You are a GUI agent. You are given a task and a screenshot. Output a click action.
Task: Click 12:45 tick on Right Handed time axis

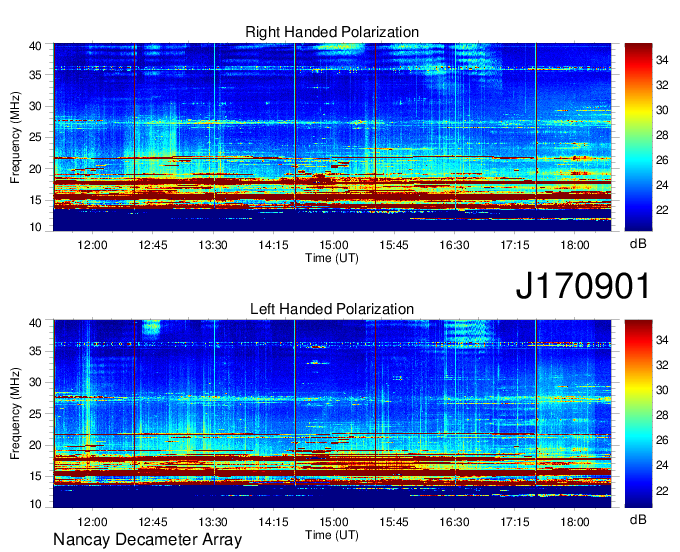tap(153, 245)
